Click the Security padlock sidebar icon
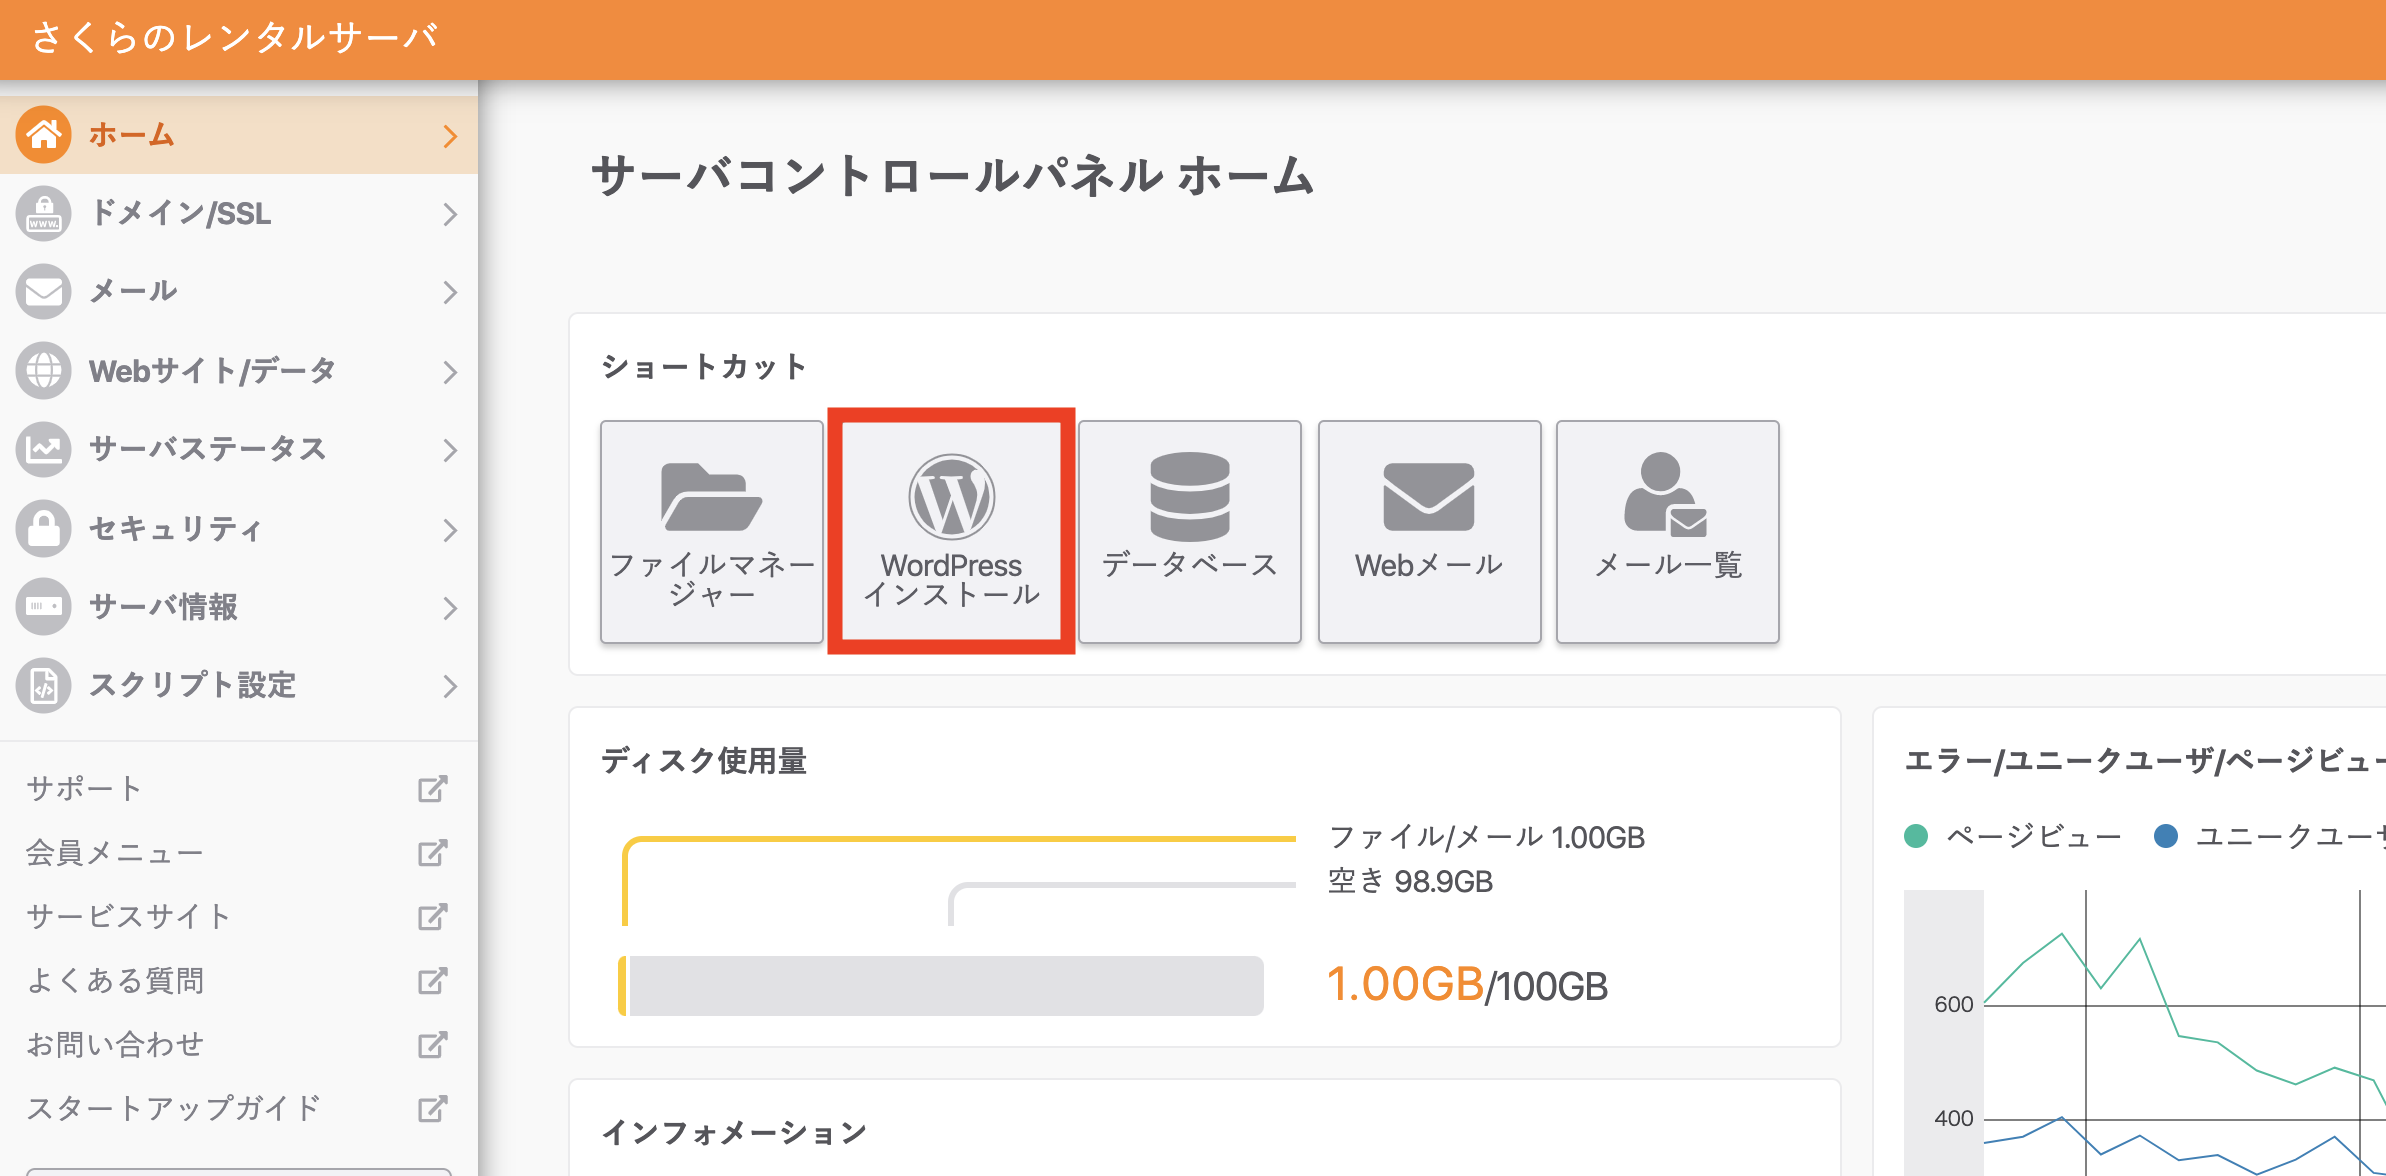 44,528
